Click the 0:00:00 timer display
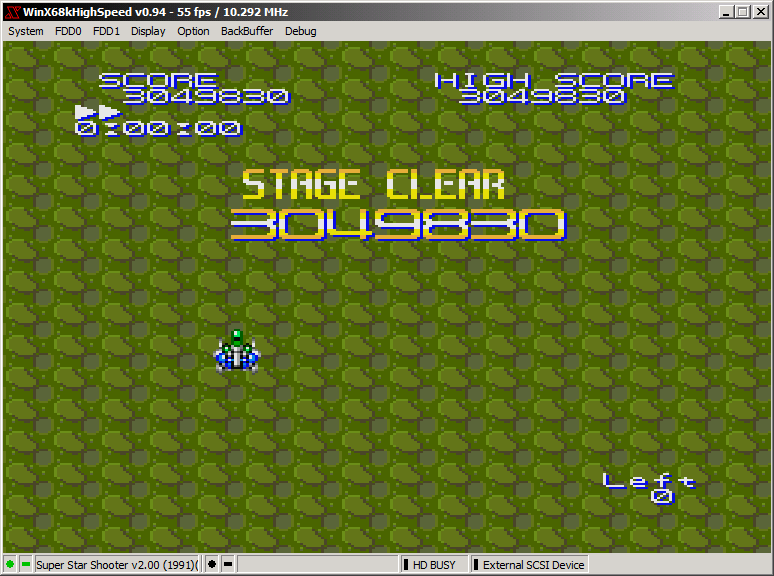The width and height of the screenshot is (774, 576). [x=158, y=128]
